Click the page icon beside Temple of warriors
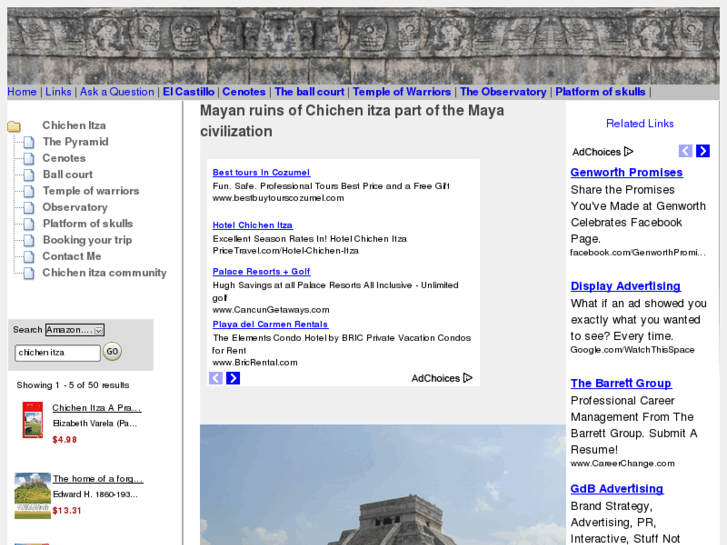Screen dimensions: 727x545 tap(29, 191)
